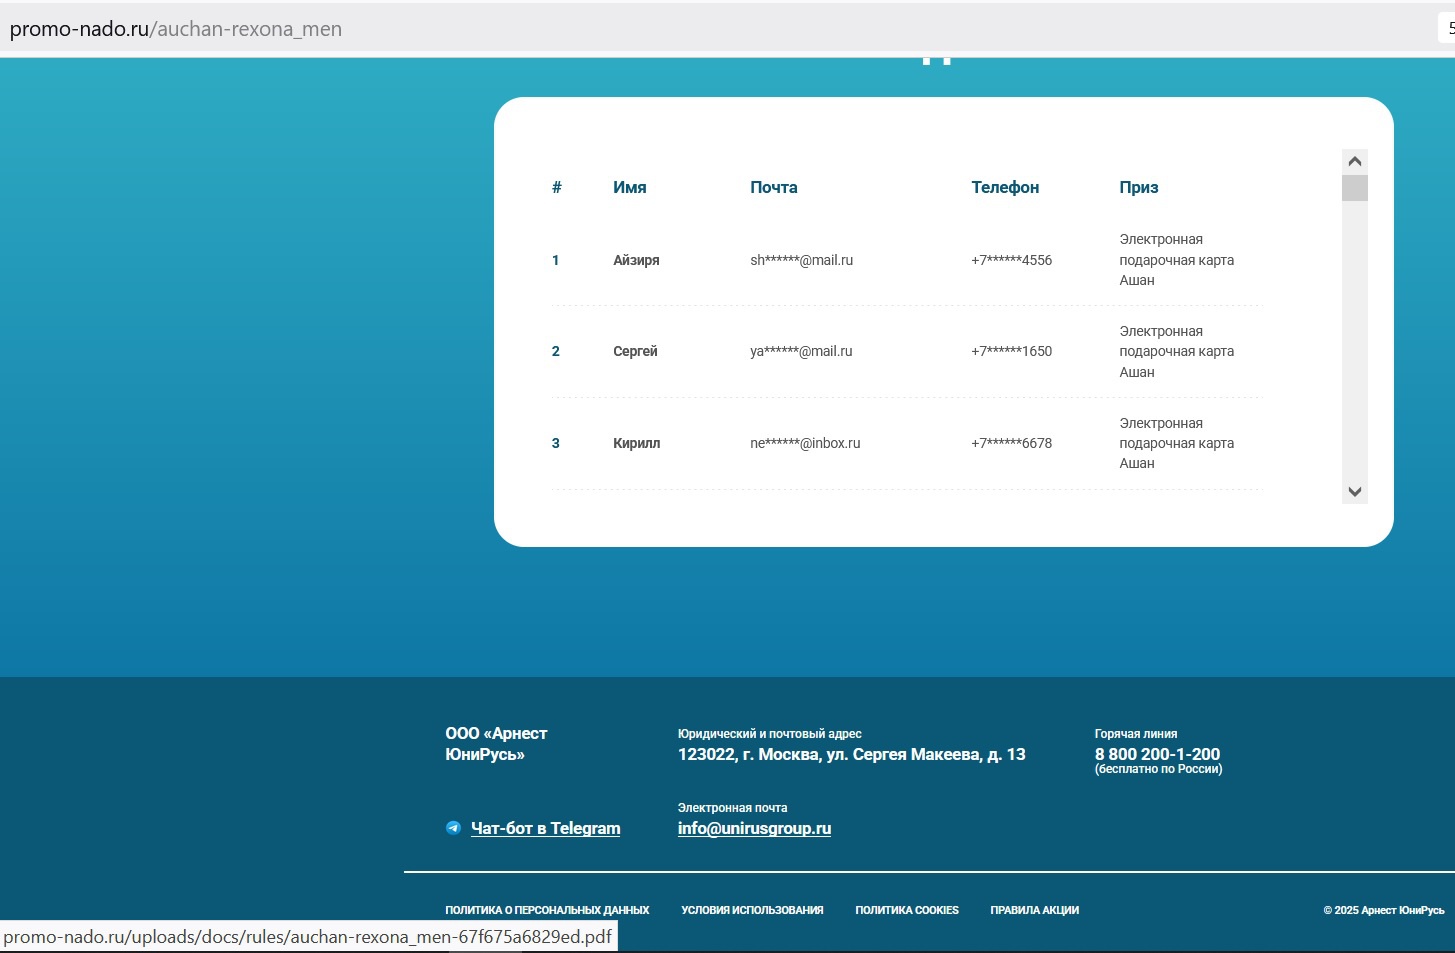The width and height of the screenshot is (1455, 953).
Task: Click the address 123022, г. Москва text
Action: 851,754
